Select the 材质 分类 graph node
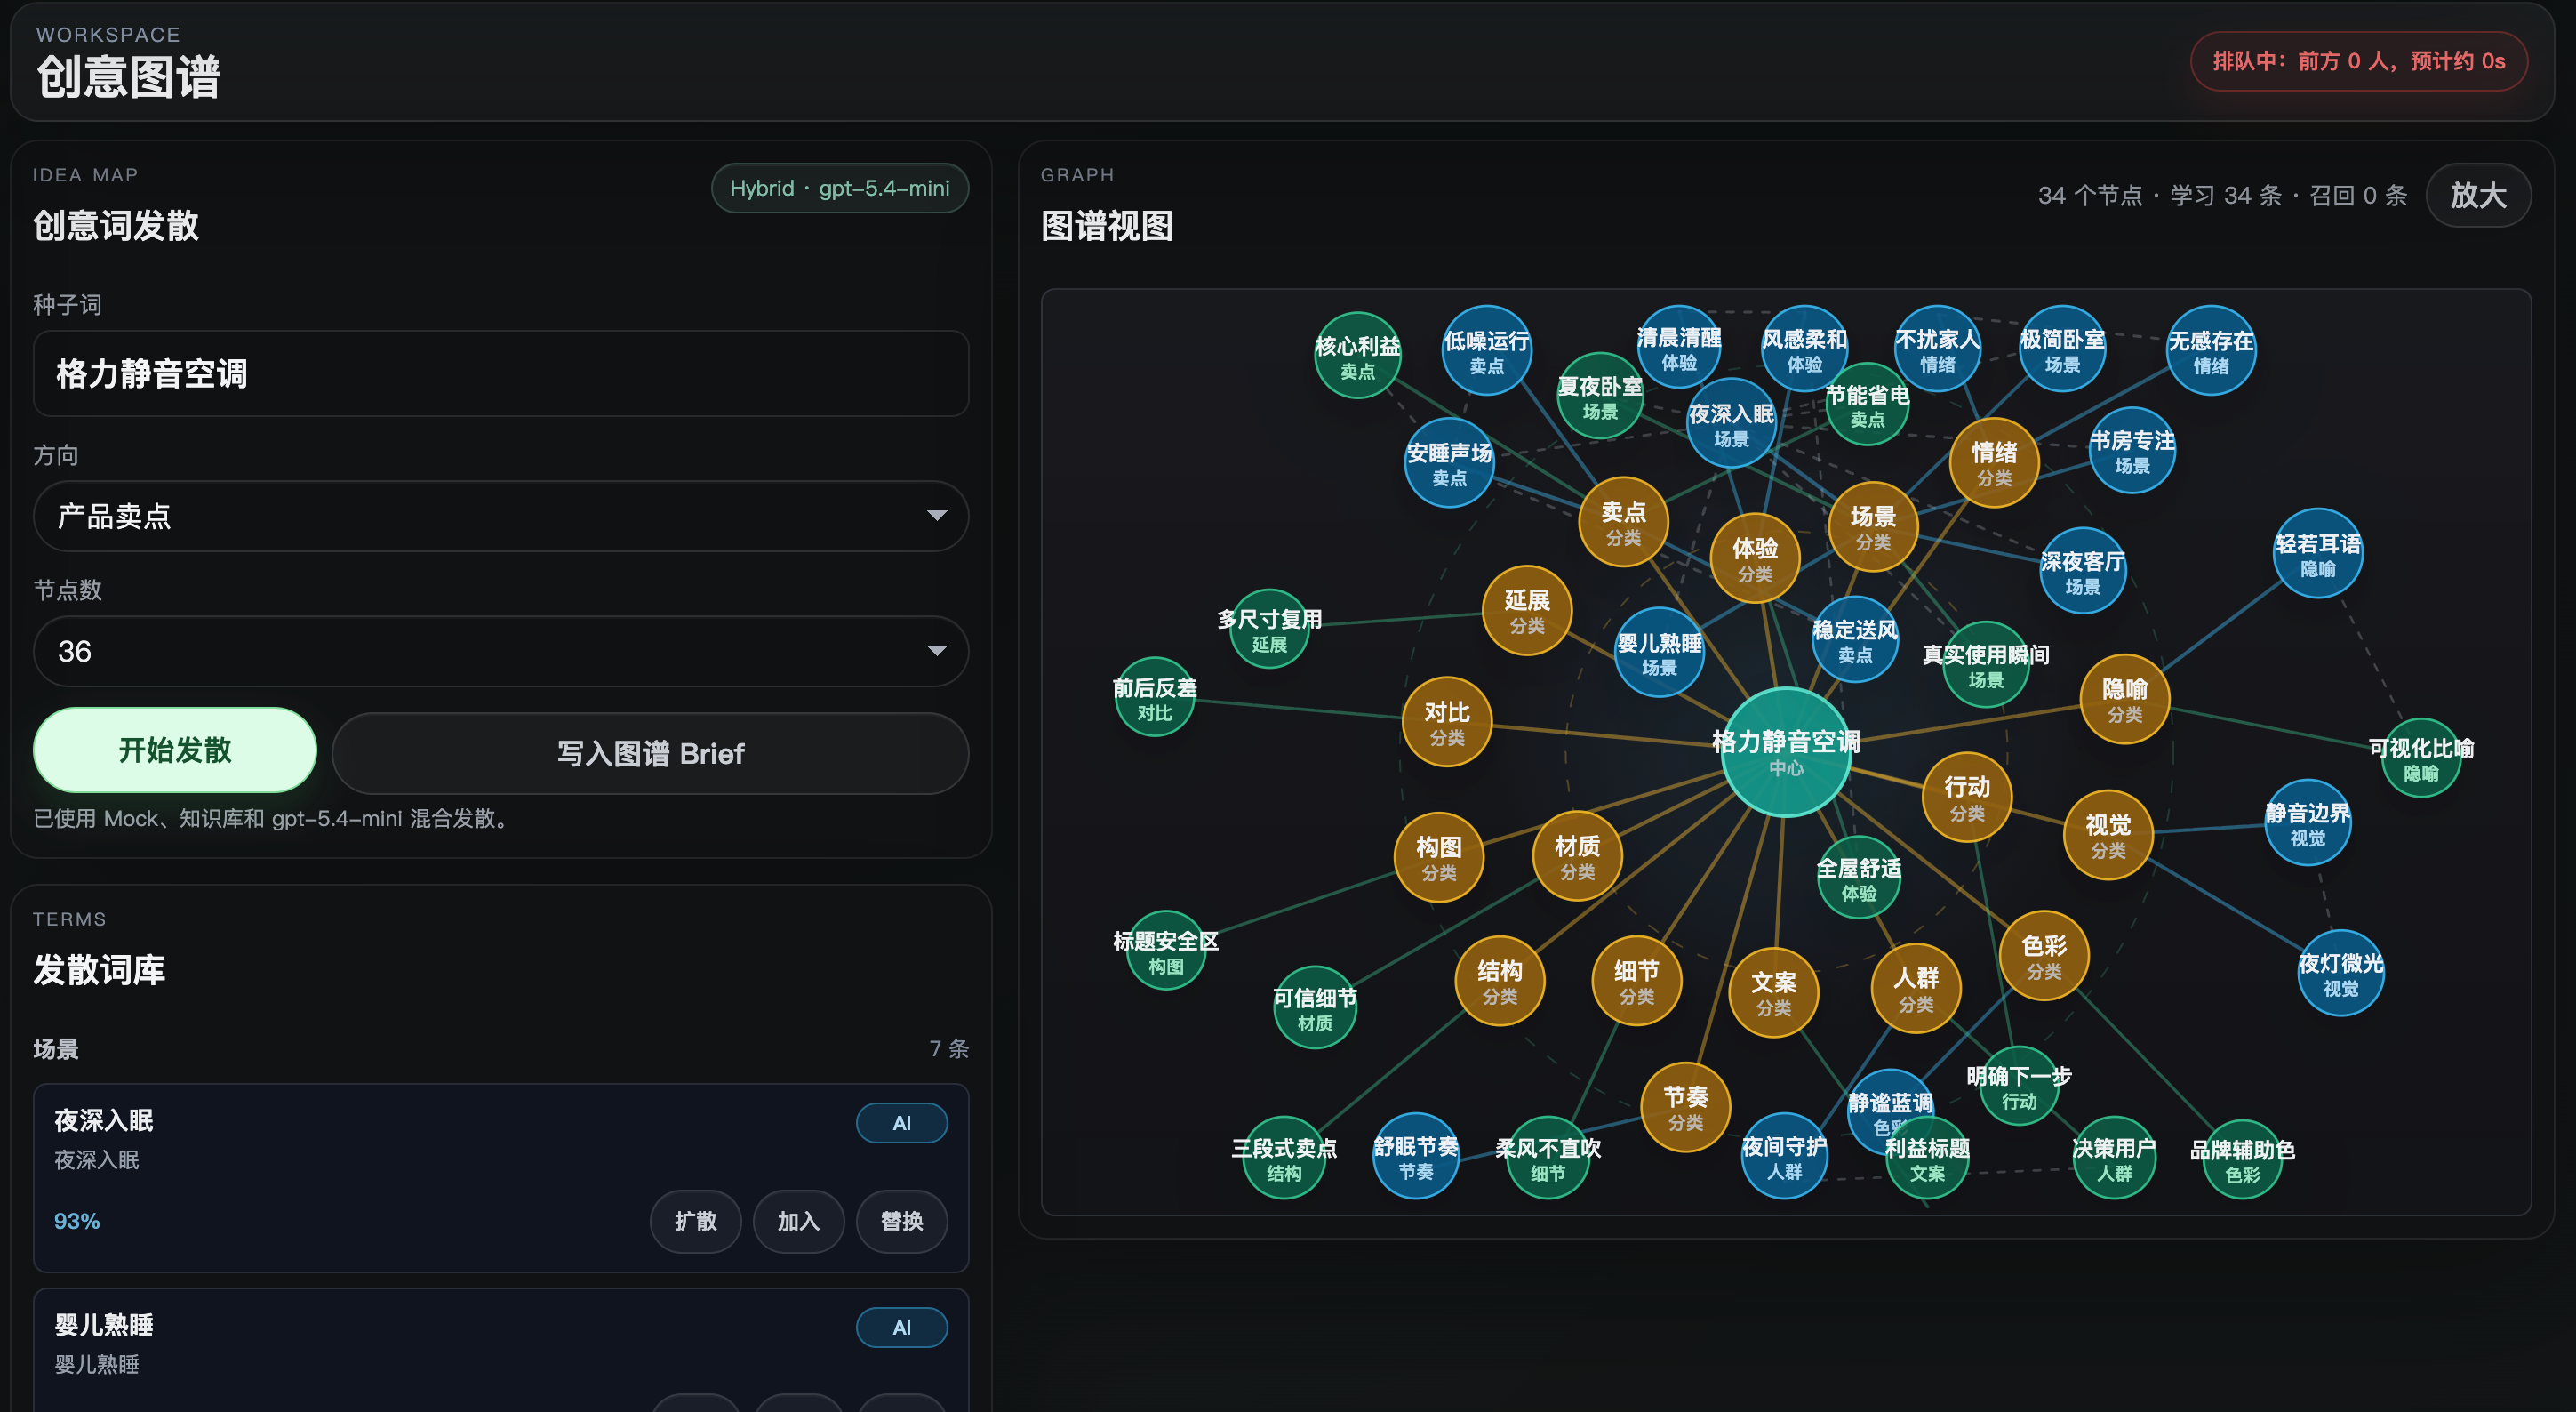The width and height of the screenshot is (2576, 1412). (1577, 856)
